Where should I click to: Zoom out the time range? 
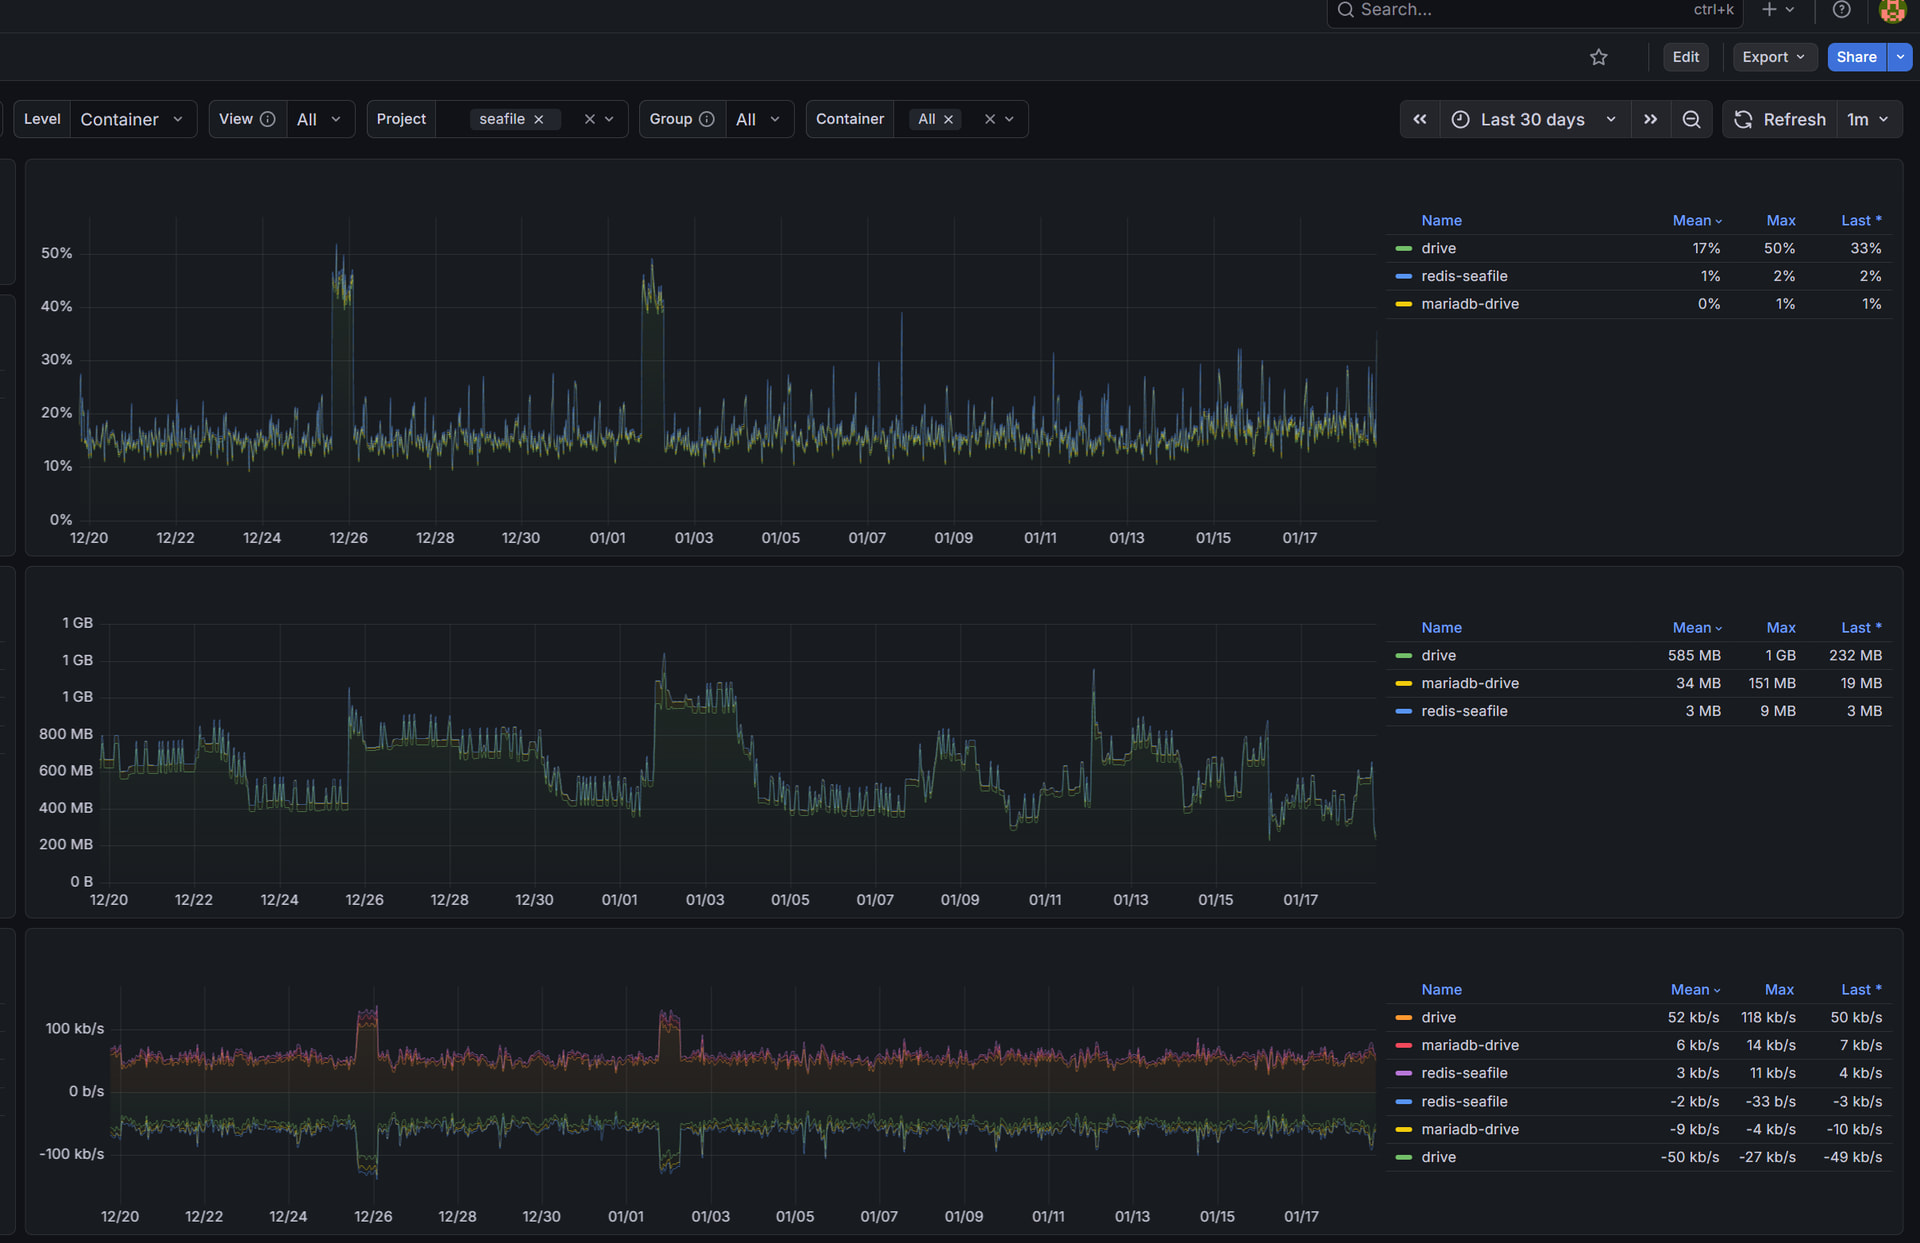coord(1691,119)
